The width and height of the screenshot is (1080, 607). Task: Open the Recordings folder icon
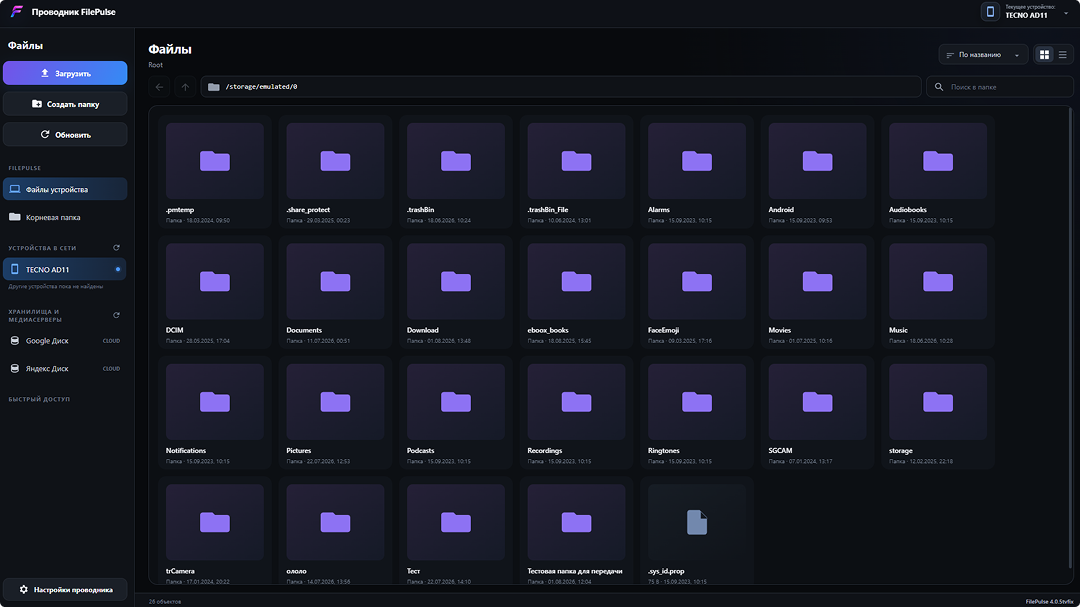click(577, 402)
